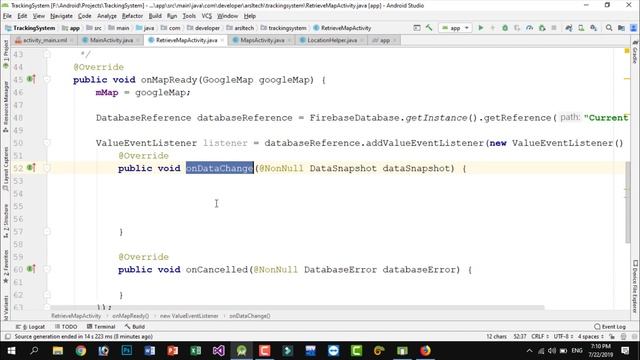Open the Terminal tool window
640x360 pixels.
point(101,327)
